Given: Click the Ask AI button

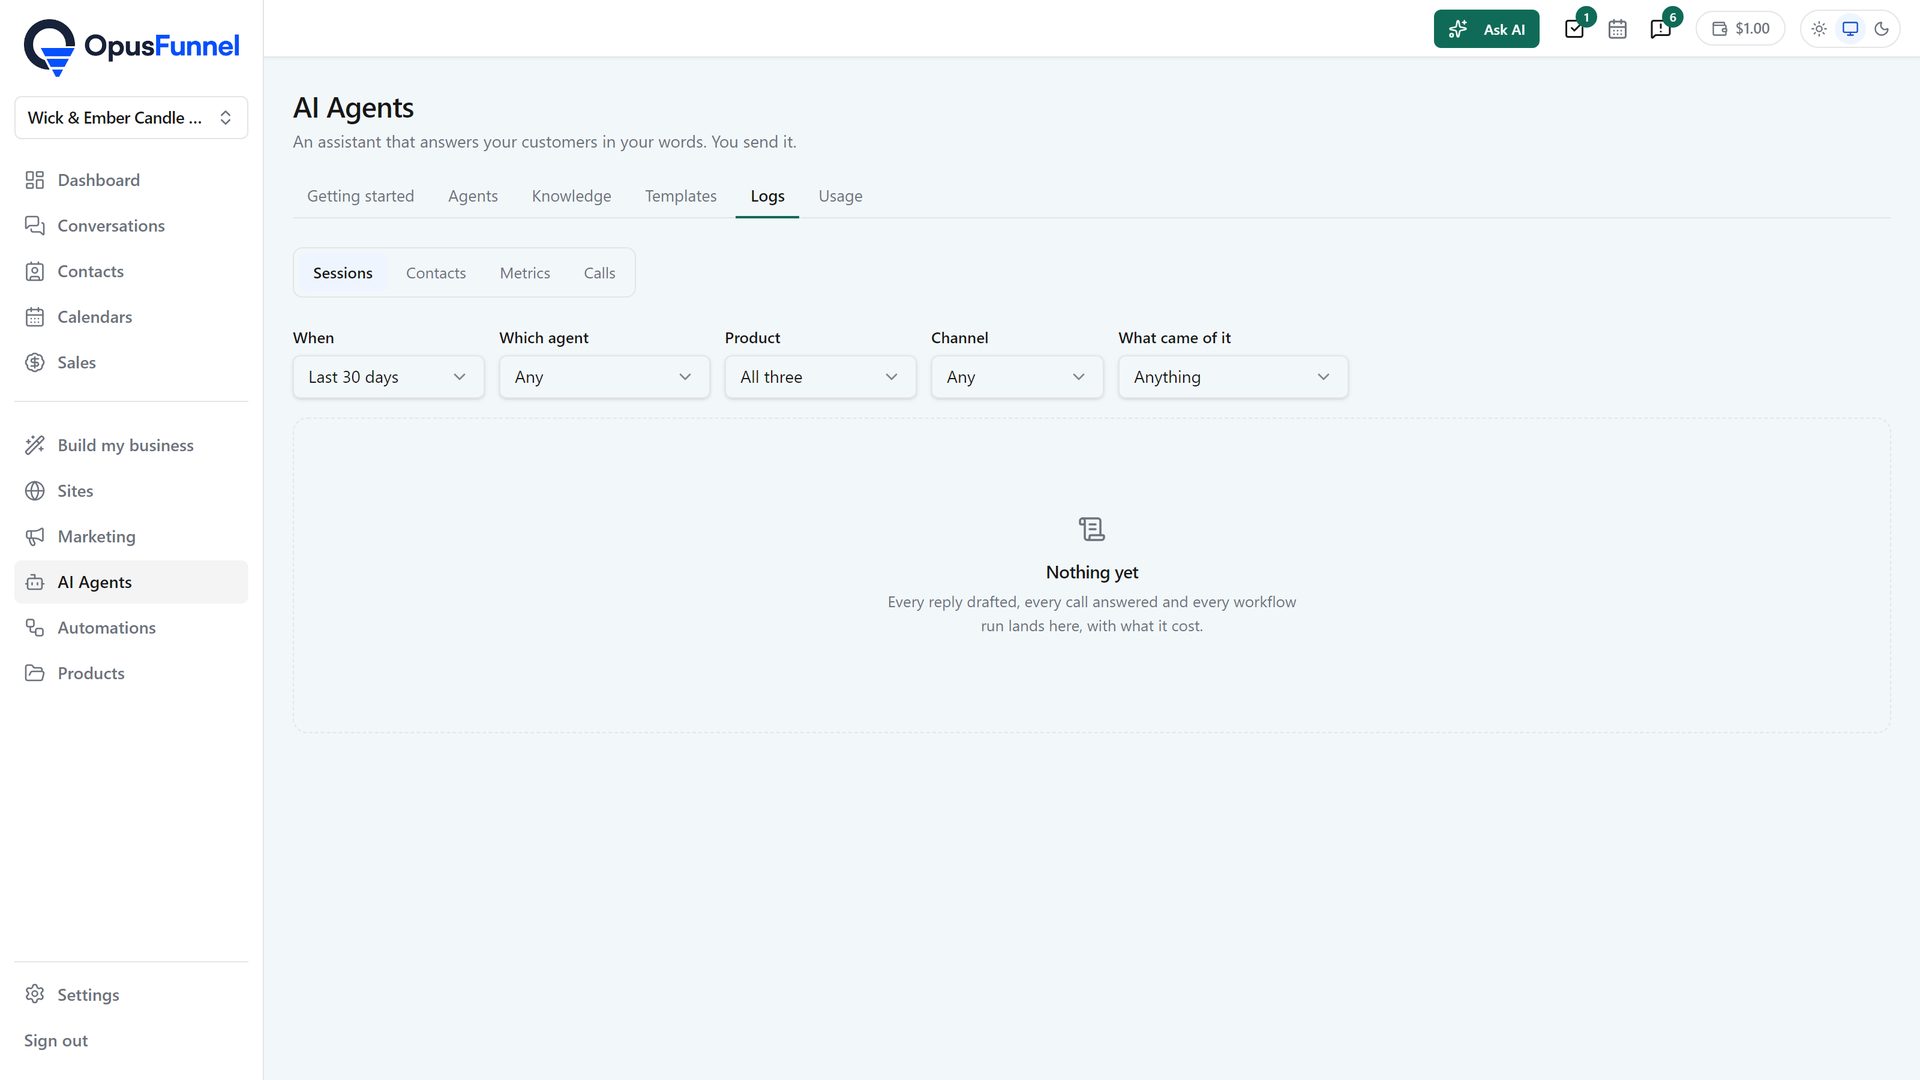Looking at the screenshot, I should click(1486, 29).
